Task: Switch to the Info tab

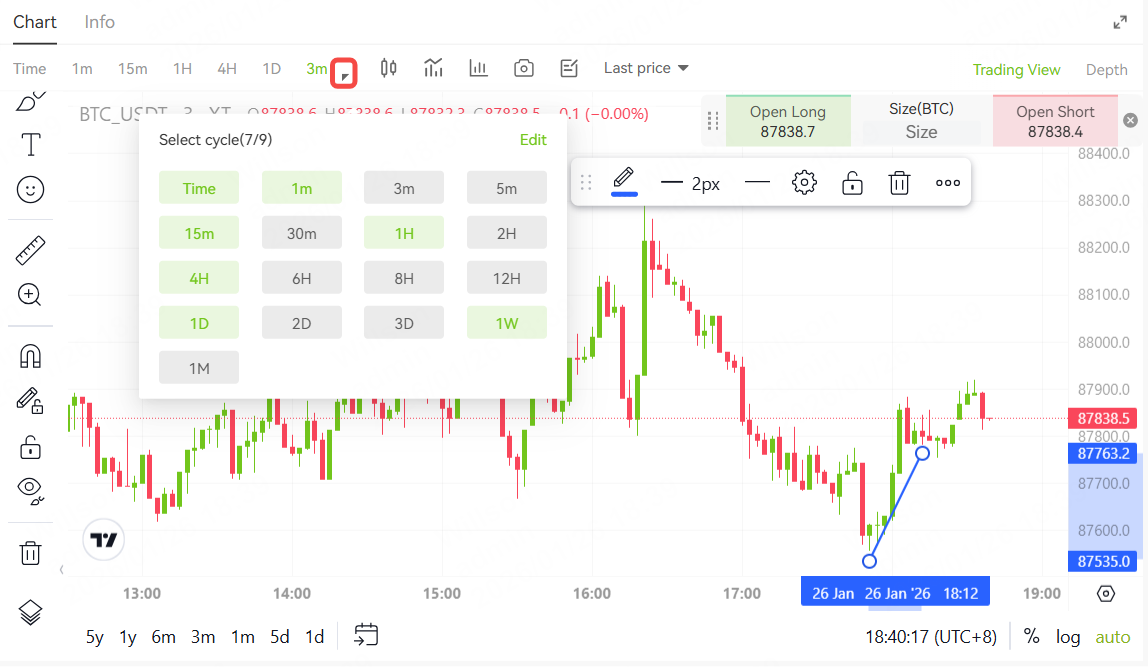Action: pos(99,22)
